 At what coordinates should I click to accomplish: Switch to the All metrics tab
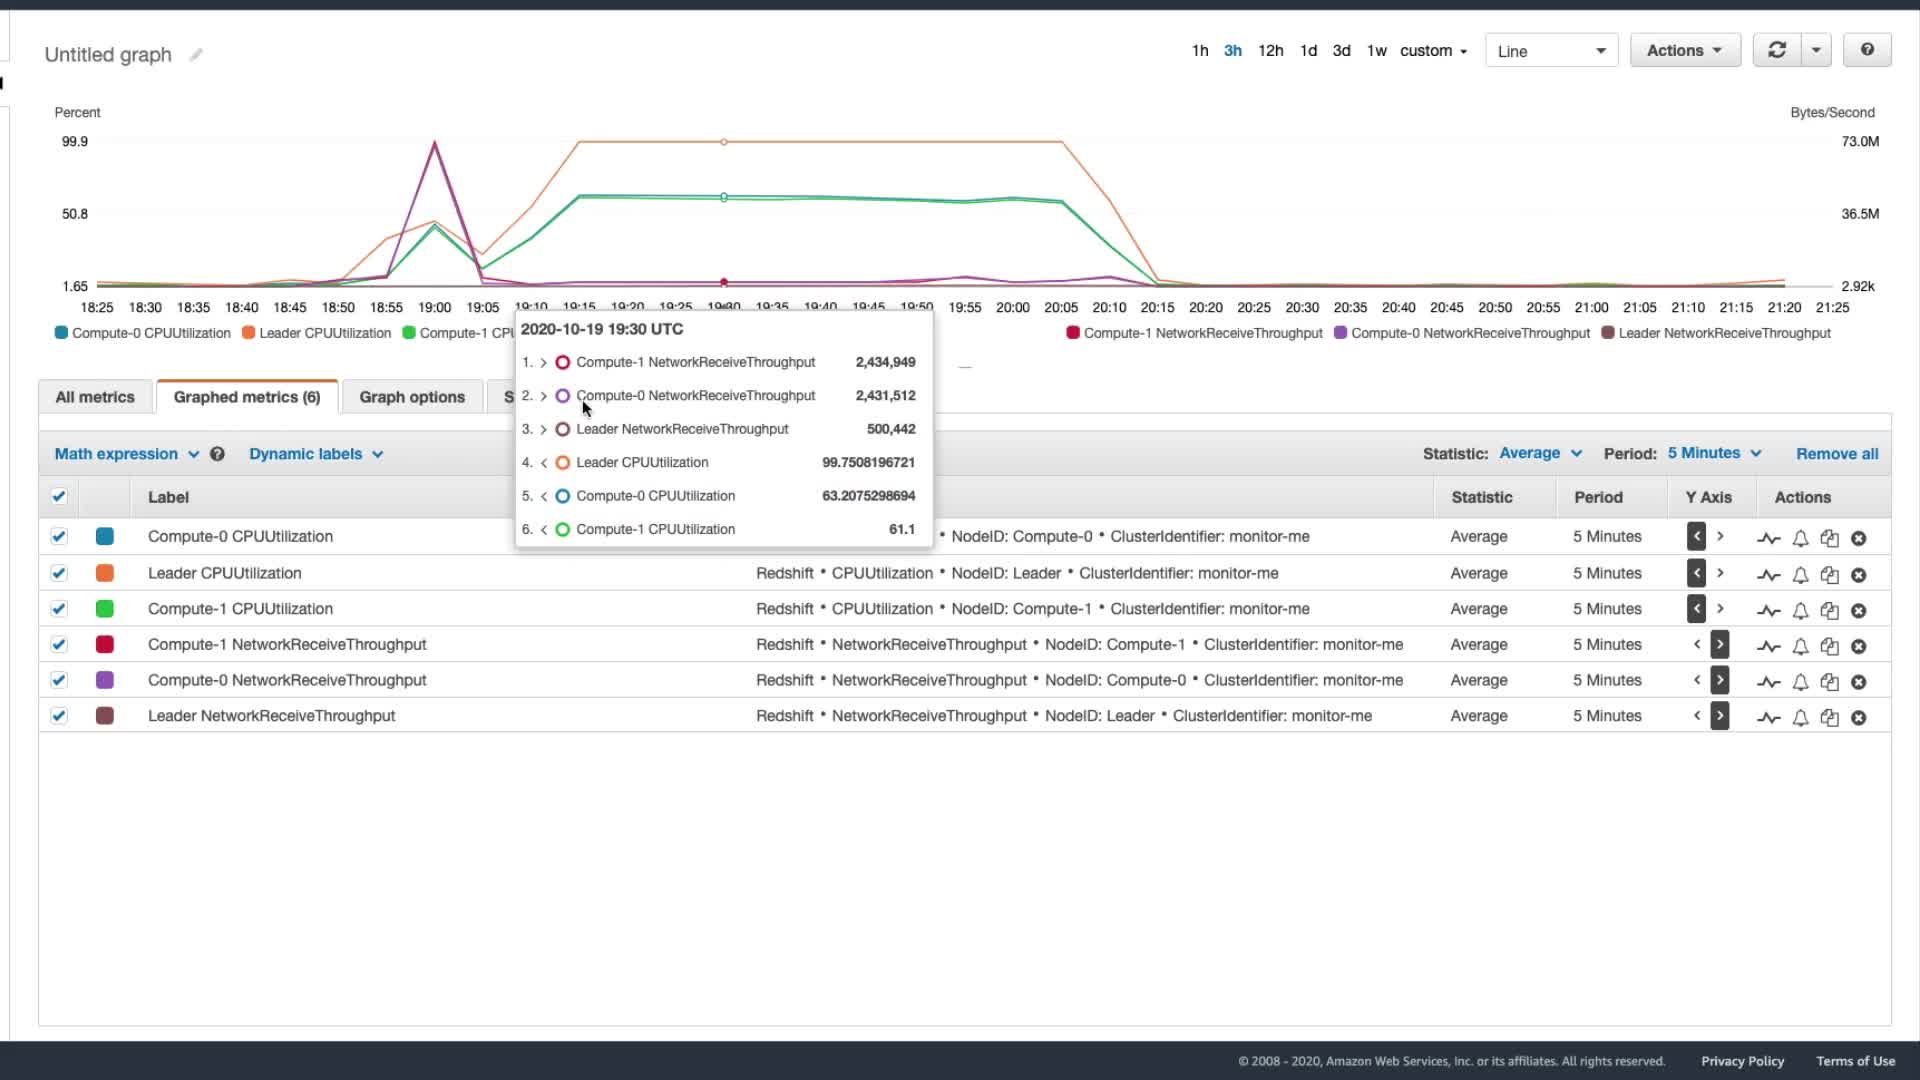click(x=95, y=397)
